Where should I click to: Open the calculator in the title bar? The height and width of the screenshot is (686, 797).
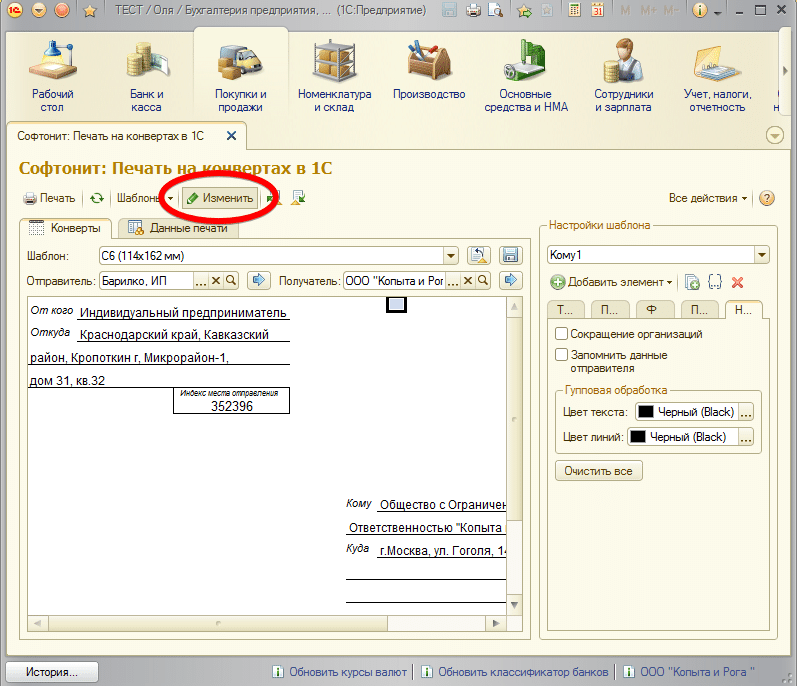coord(573,11)
